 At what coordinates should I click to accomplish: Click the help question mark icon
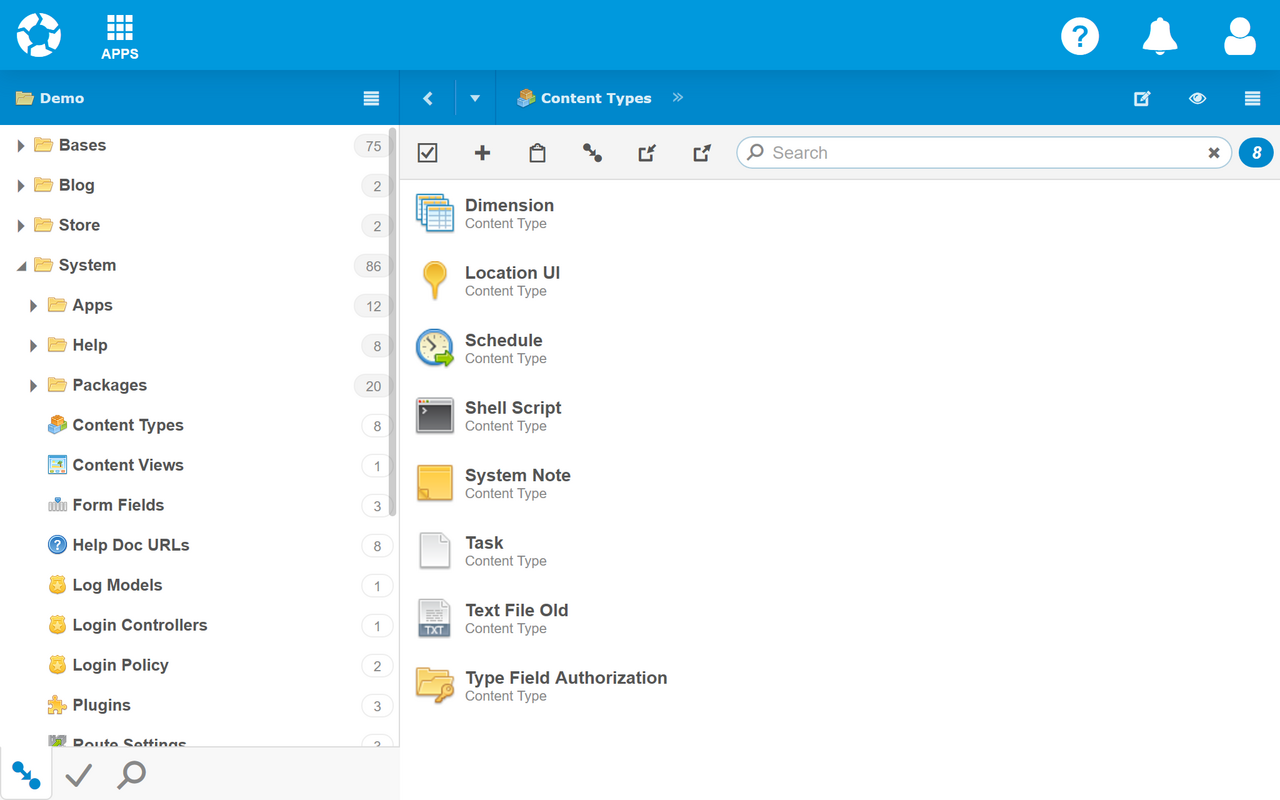tap(1079, 36)
